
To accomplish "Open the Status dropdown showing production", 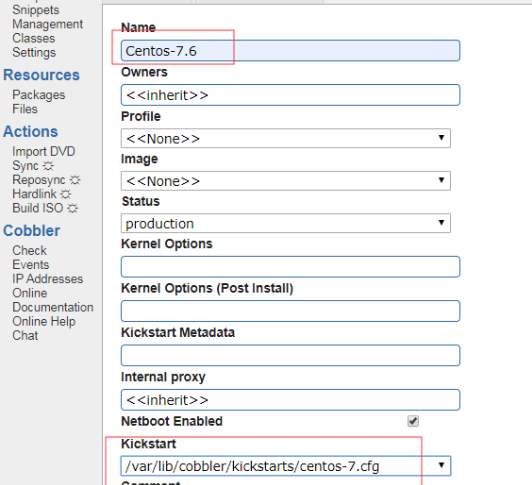I will tap(286, 223).
